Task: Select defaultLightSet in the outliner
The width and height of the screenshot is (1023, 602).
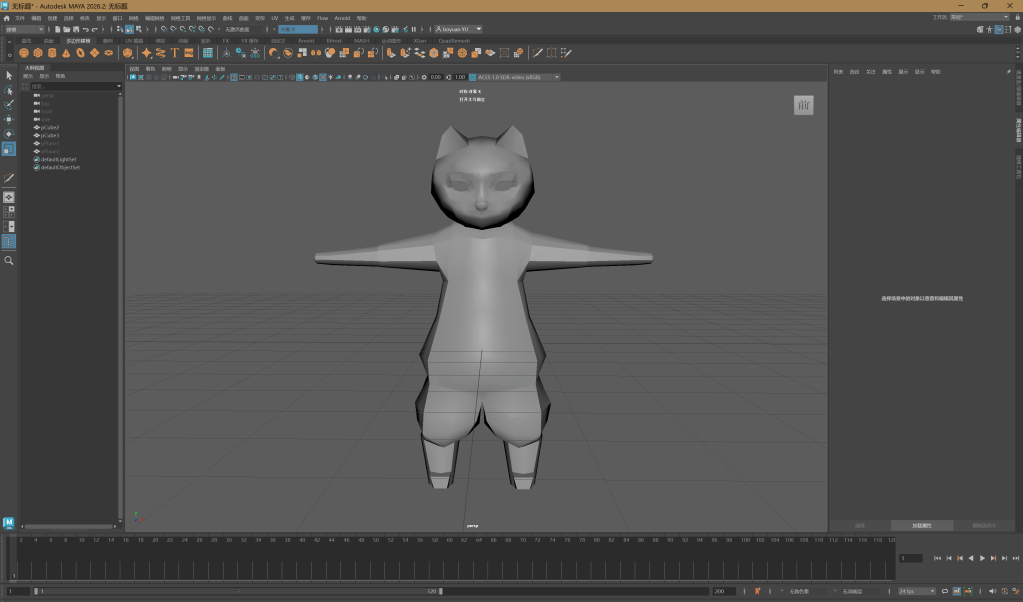Action: pyautogui.click(x=59, y=159)
